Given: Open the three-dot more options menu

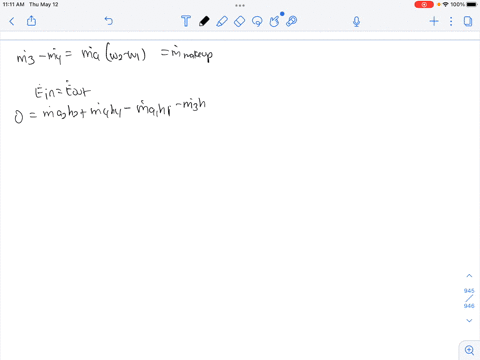Looking at the screenshot, I should coord(451,21).
